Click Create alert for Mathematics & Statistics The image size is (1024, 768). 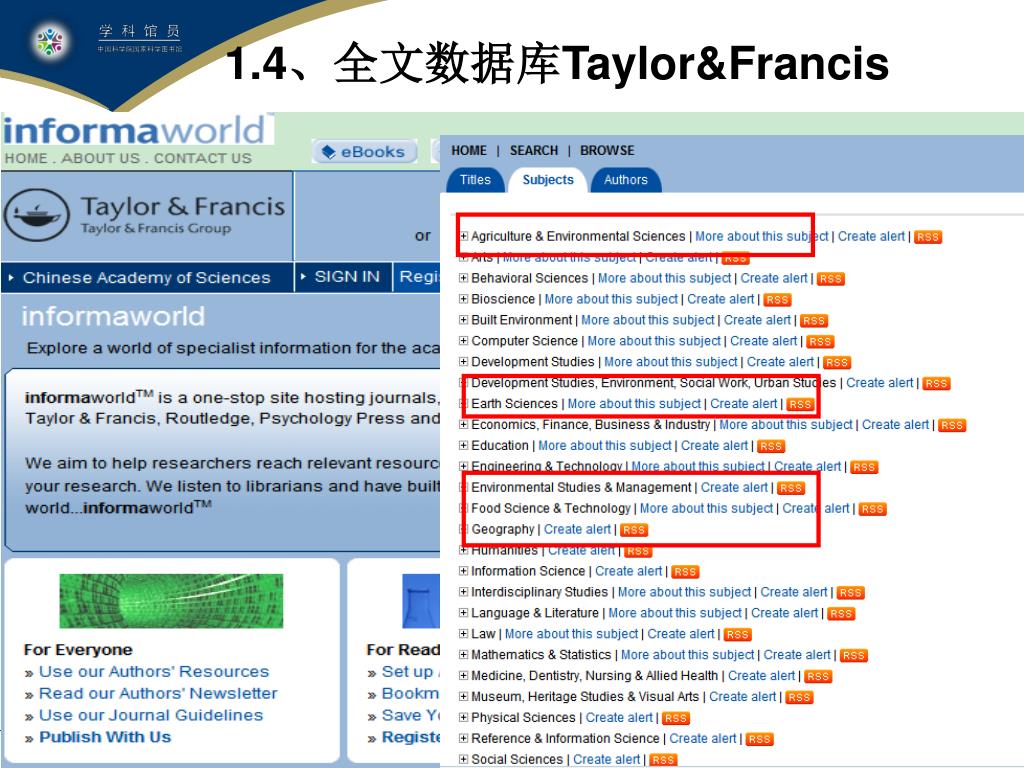click(x=797, y=654)
